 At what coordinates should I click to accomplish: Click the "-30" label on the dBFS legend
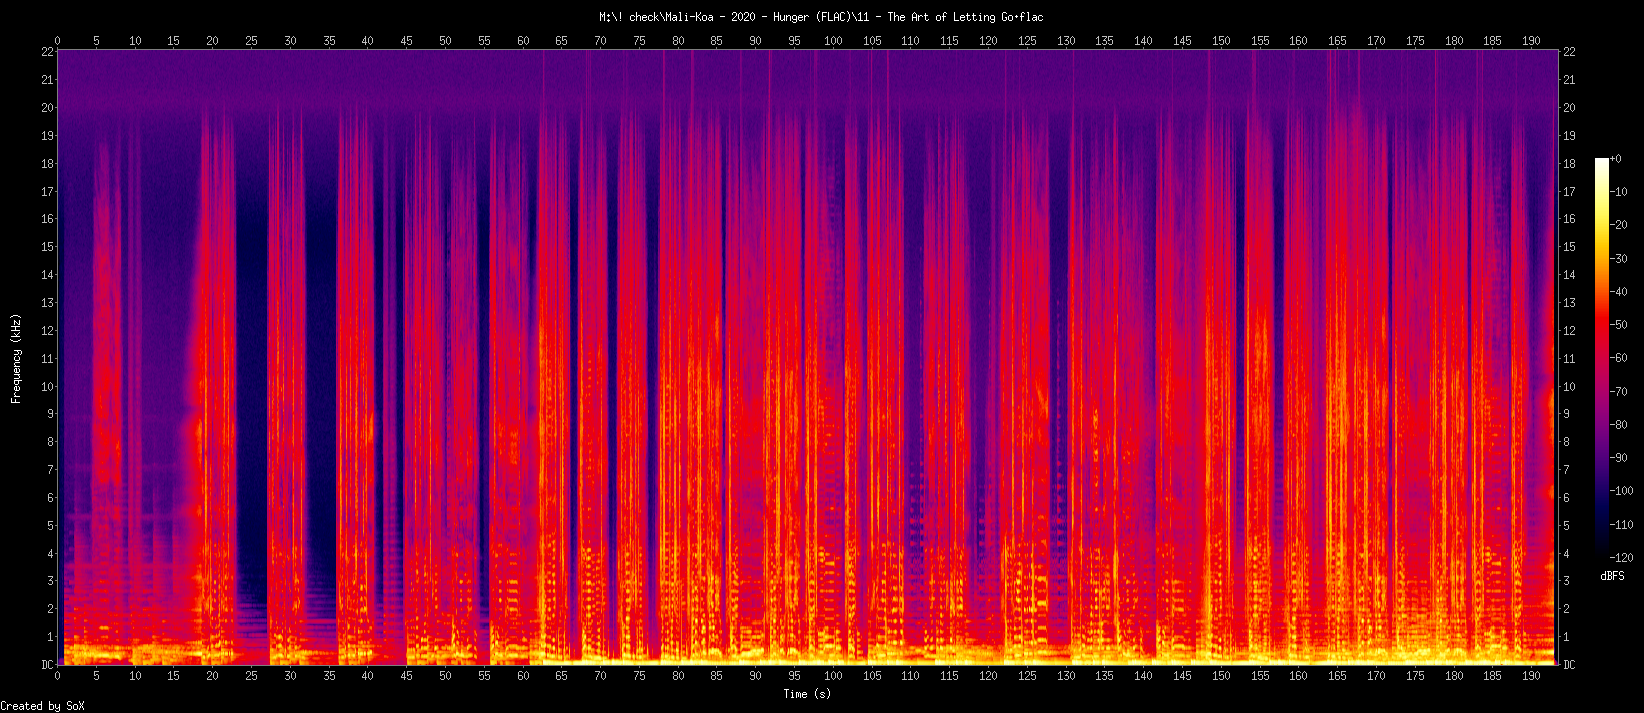pos(1619,259)
